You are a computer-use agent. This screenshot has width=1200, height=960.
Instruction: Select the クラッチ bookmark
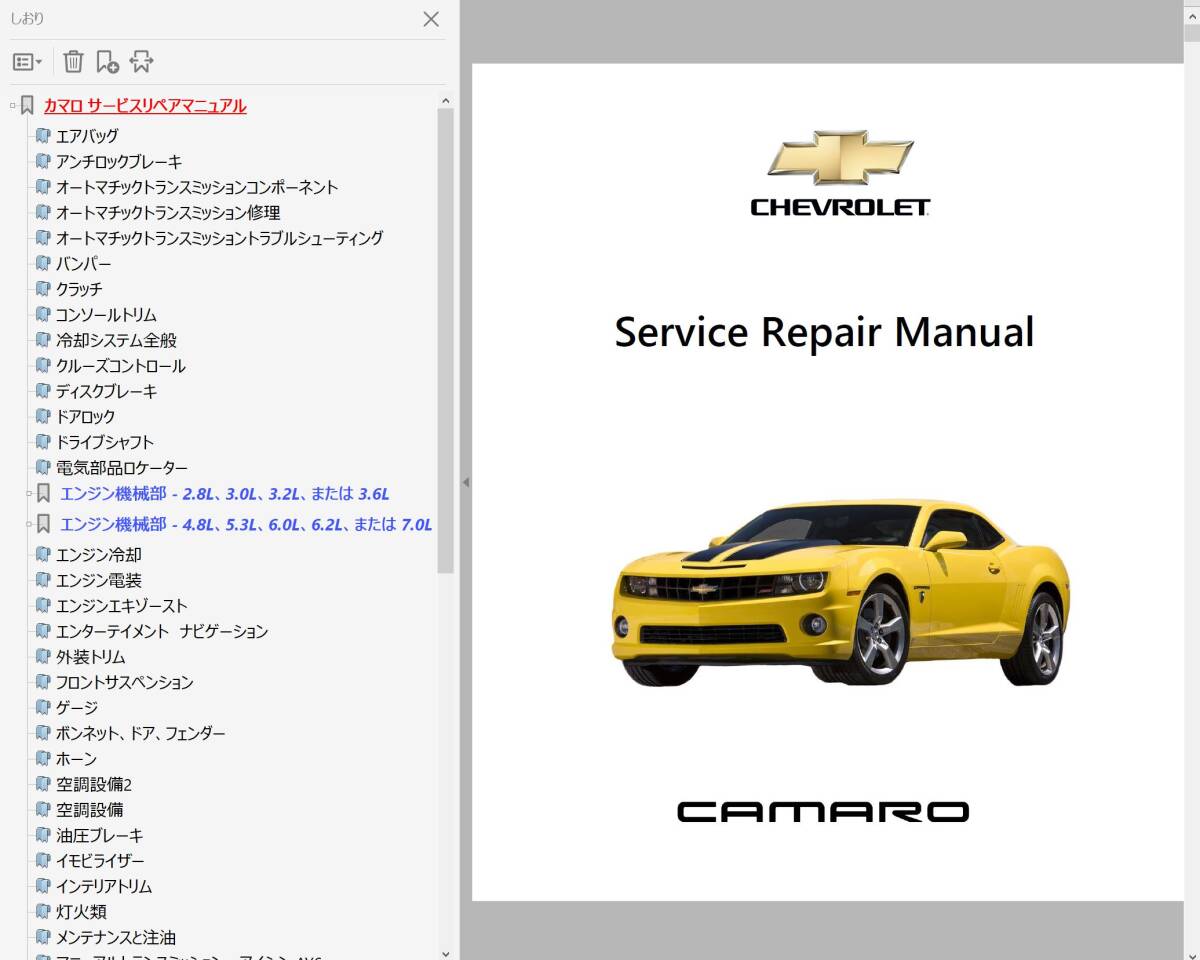tap(79, 289)
